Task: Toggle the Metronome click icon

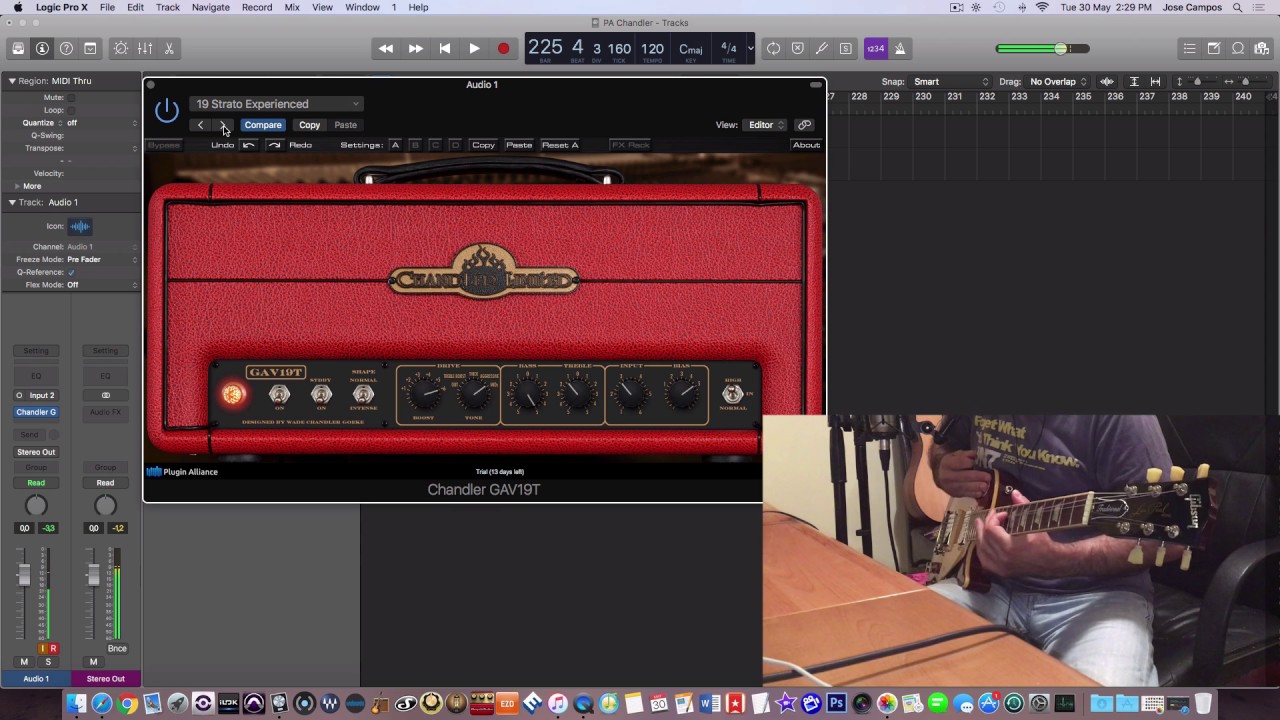Action: pos(900,48)
